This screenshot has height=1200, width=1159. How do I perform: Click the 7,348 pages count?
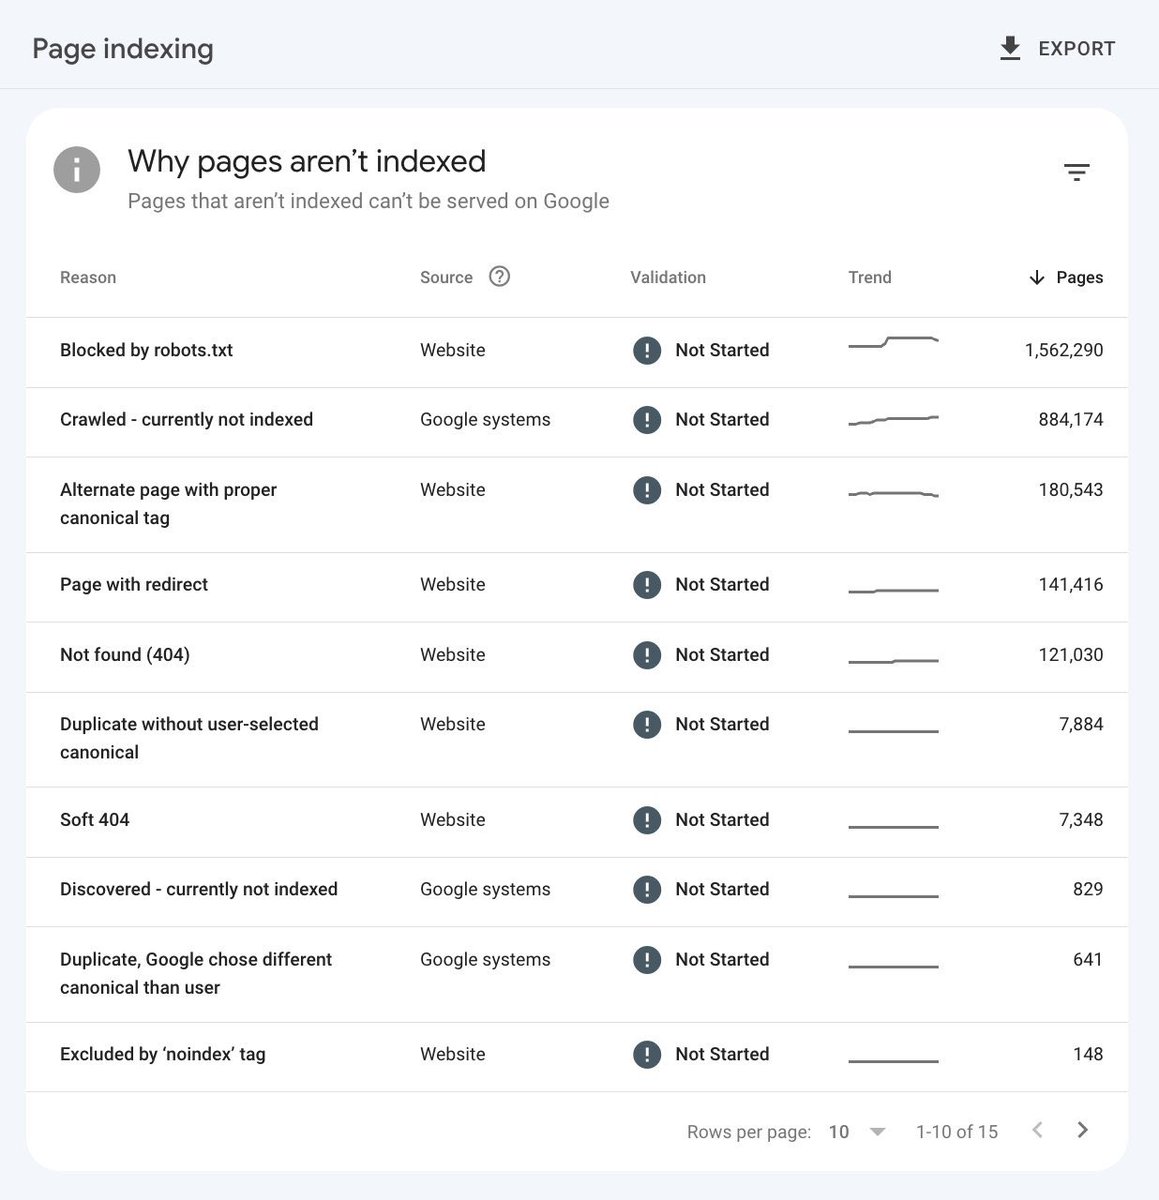1081,820
